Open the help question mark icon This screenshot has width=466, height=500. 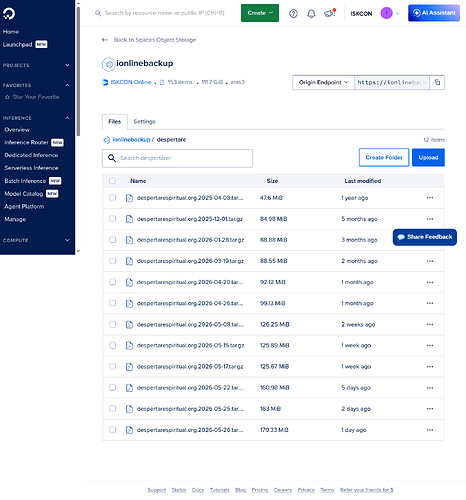click(x=293, y=14)
